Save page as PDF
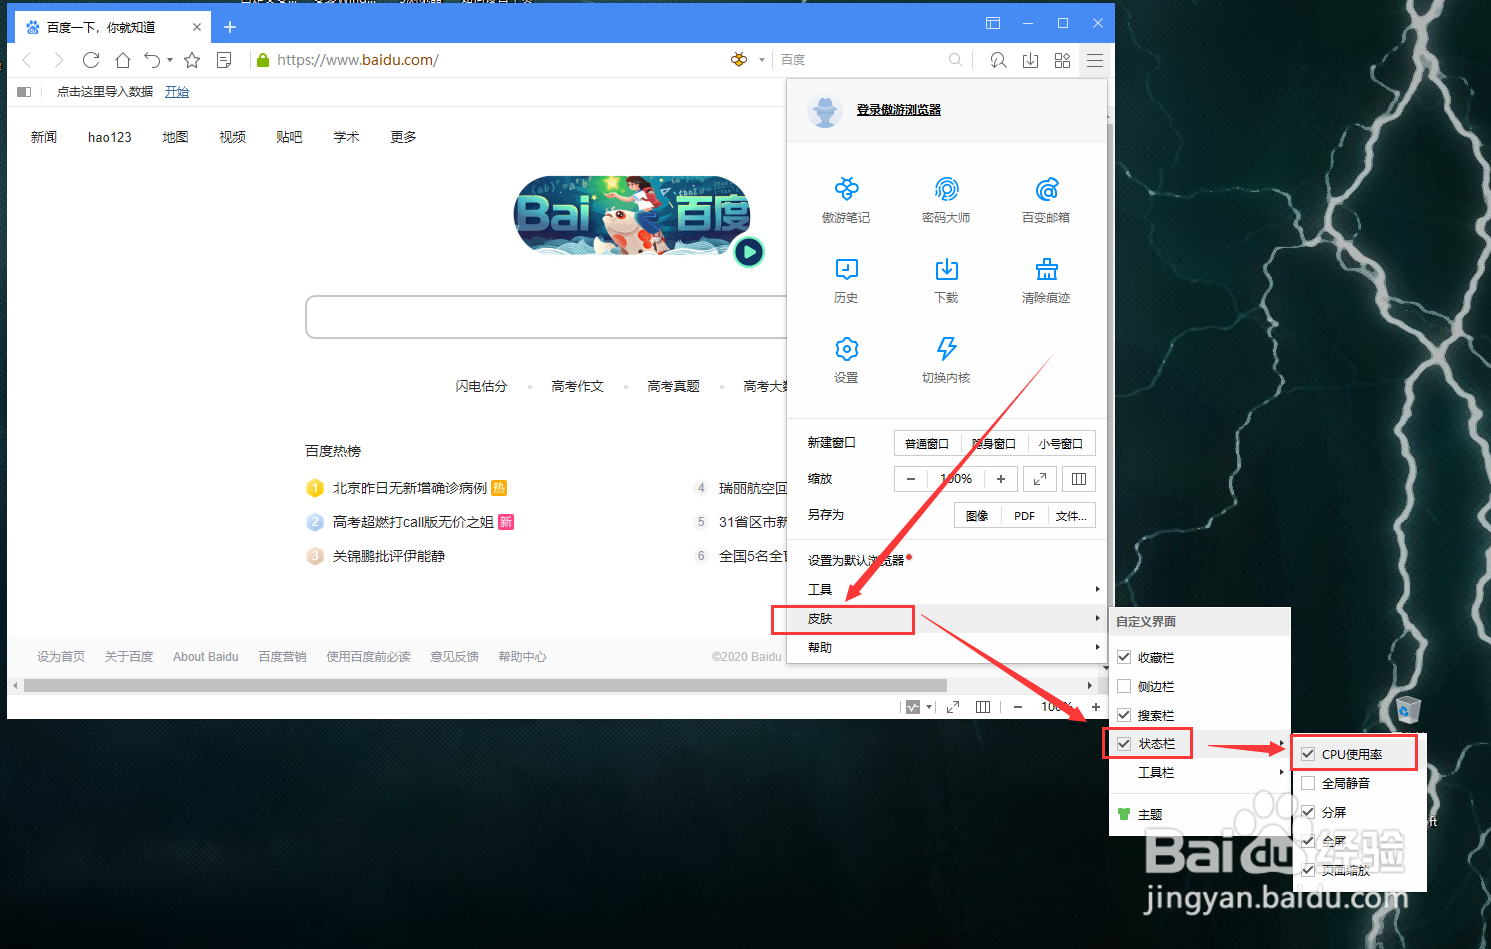The width and height of the screenshot is (1491, 949). (1024, 515)
